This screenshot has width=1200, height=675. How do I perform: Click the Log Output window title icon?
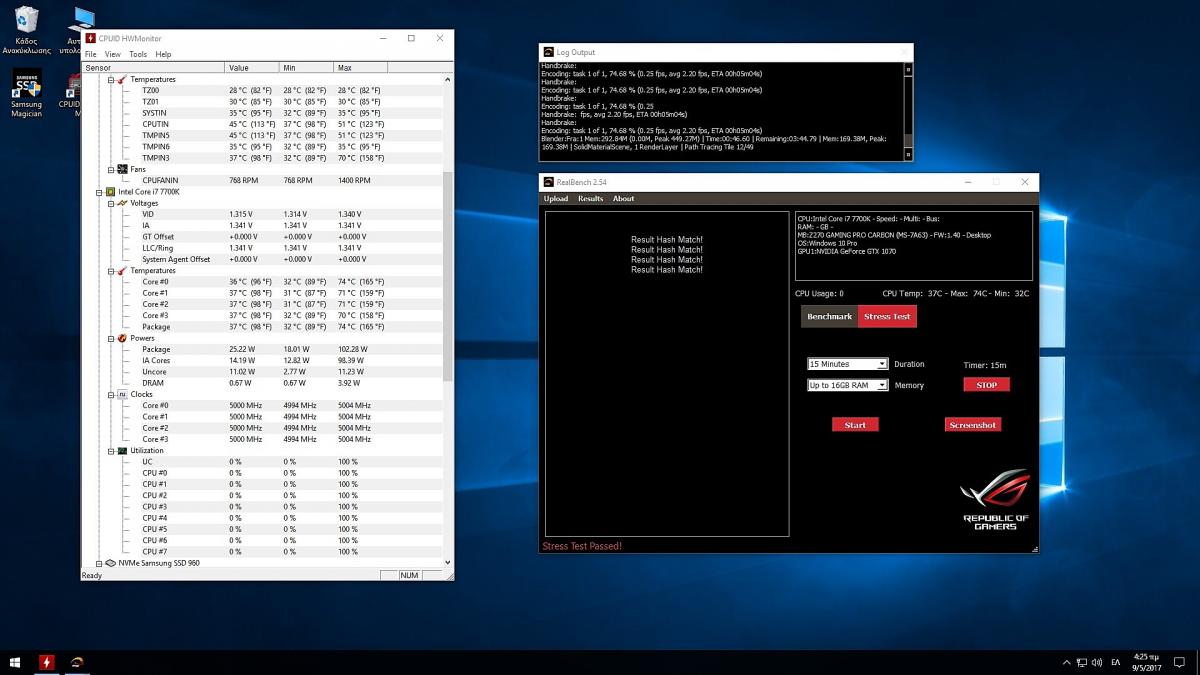548,52
